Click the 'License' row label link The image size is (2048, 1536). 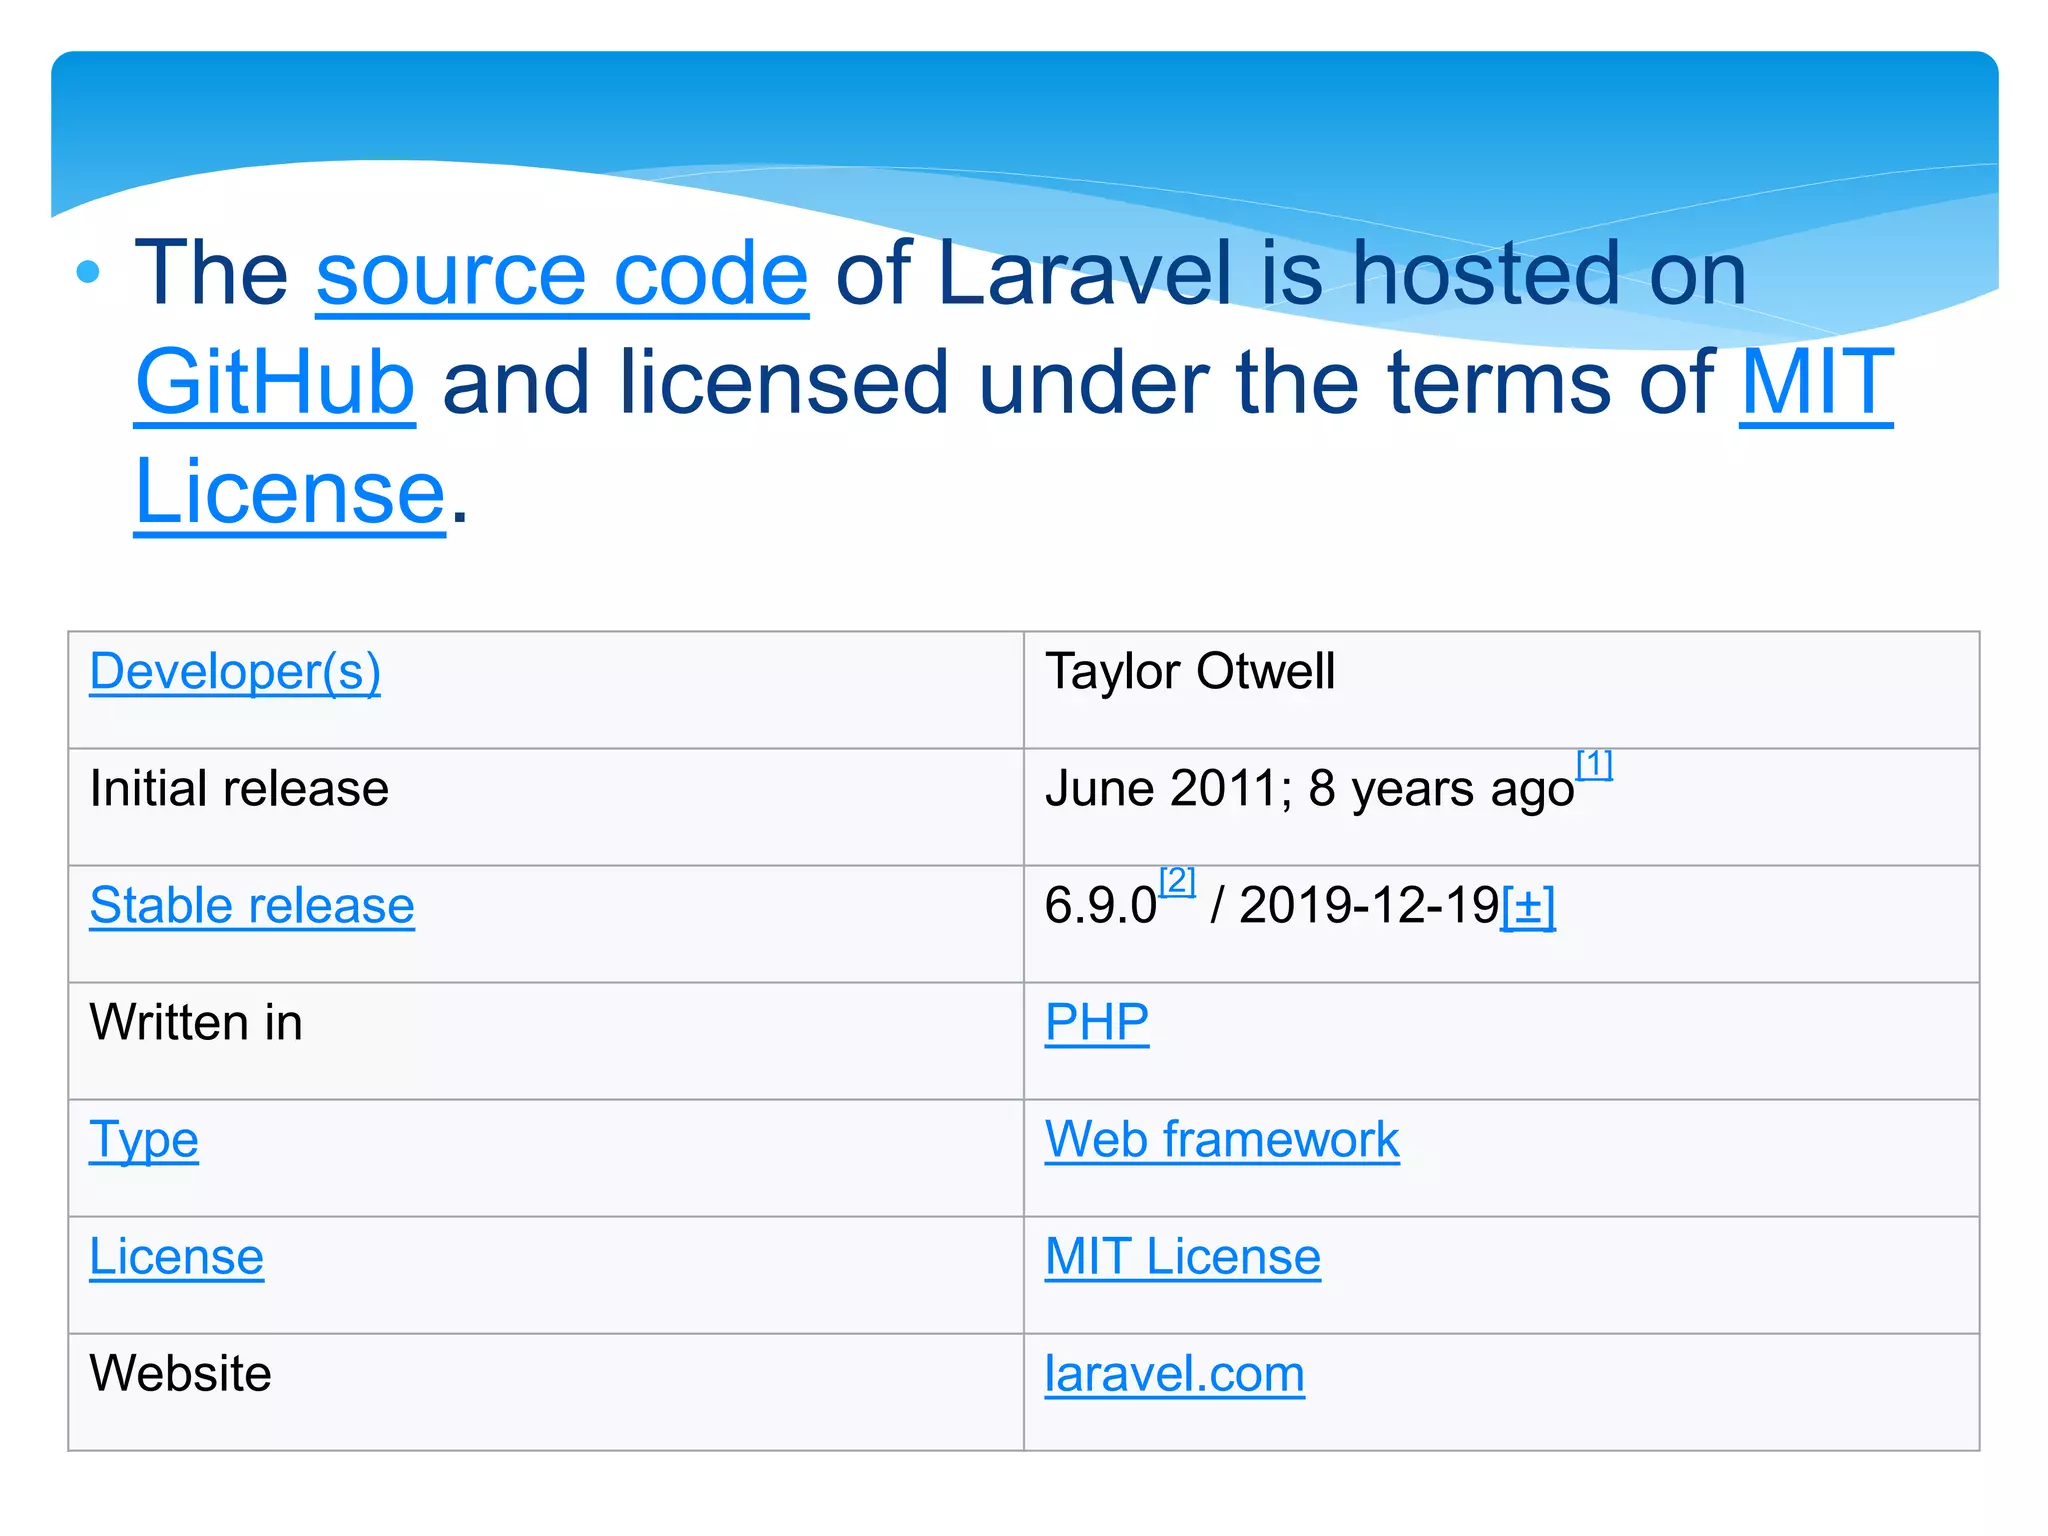(177, 1257)
